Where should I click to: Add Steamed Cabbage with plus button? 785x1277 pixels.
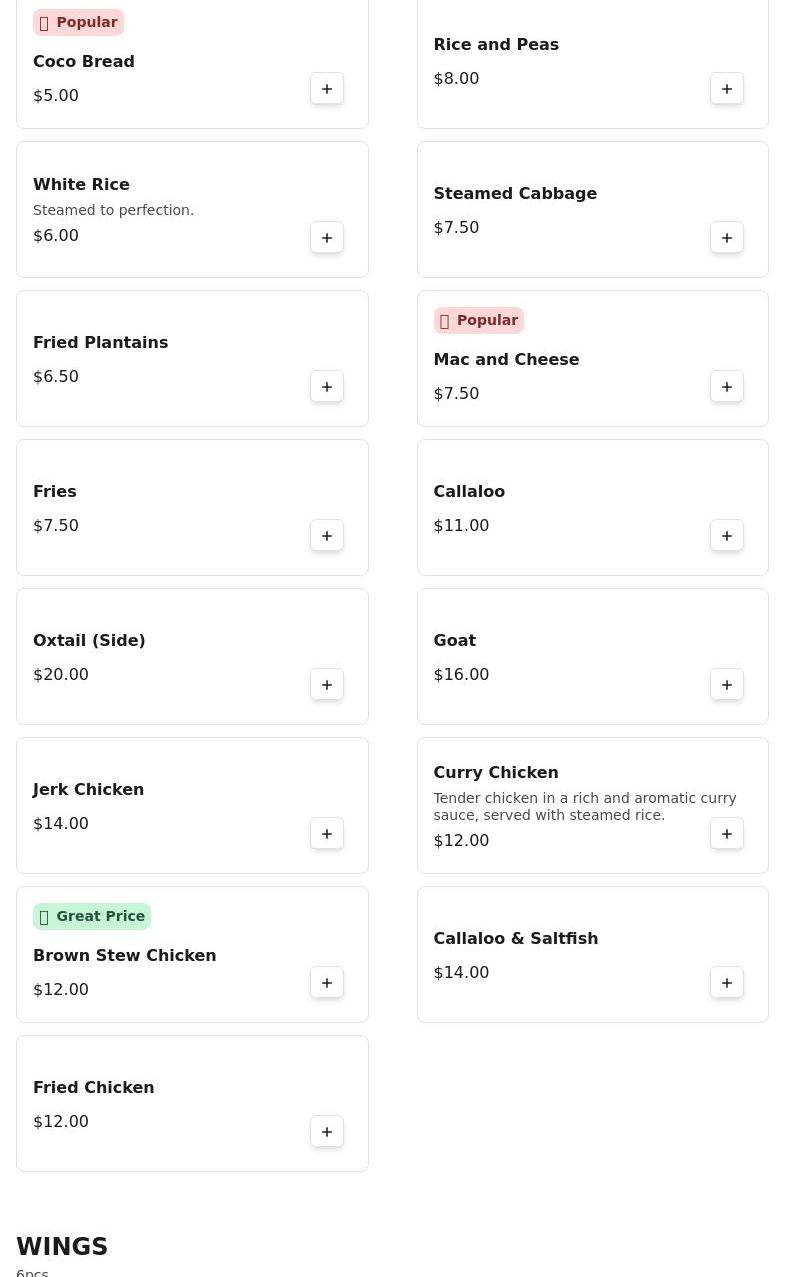(727, 238)
